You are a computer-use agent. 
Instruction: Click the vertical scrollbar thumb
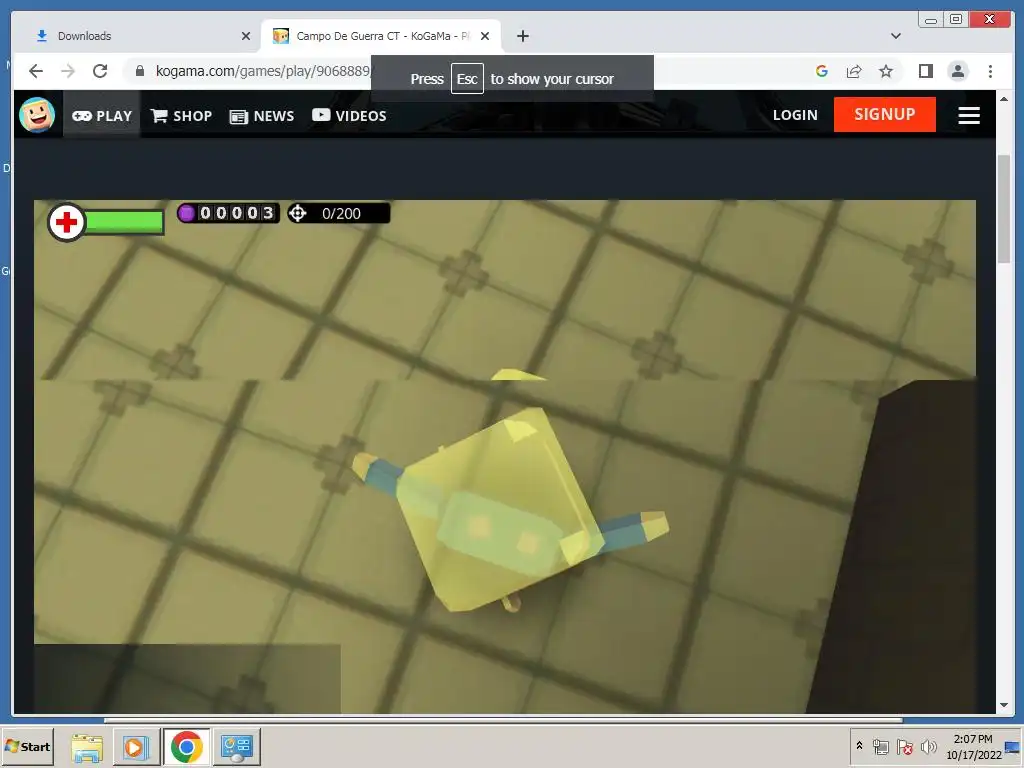pyautogui.click(x=1004, y=209)
